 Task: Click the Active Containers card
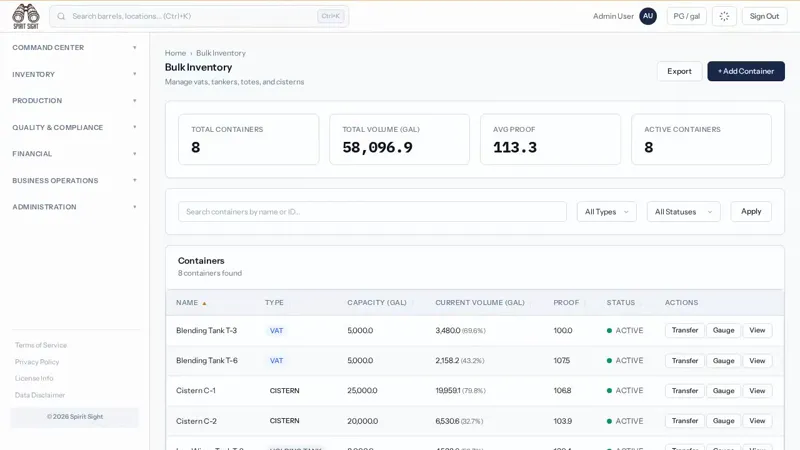(x=702, y=139)
